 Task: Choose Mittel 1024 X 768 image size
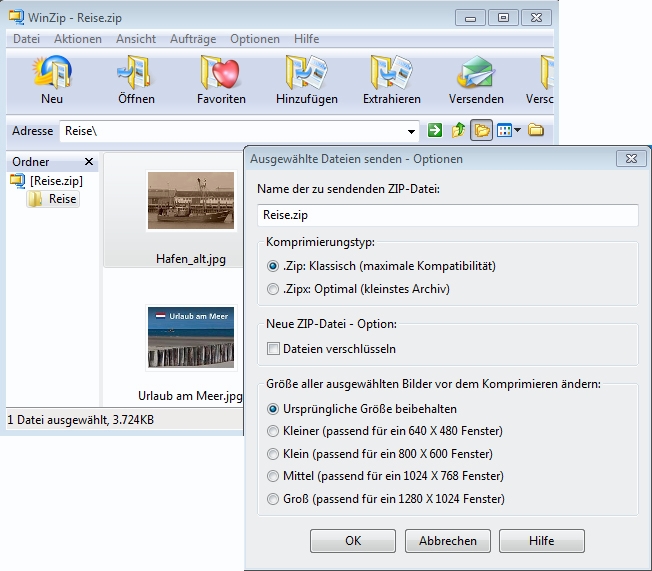(x=274, y=476)
